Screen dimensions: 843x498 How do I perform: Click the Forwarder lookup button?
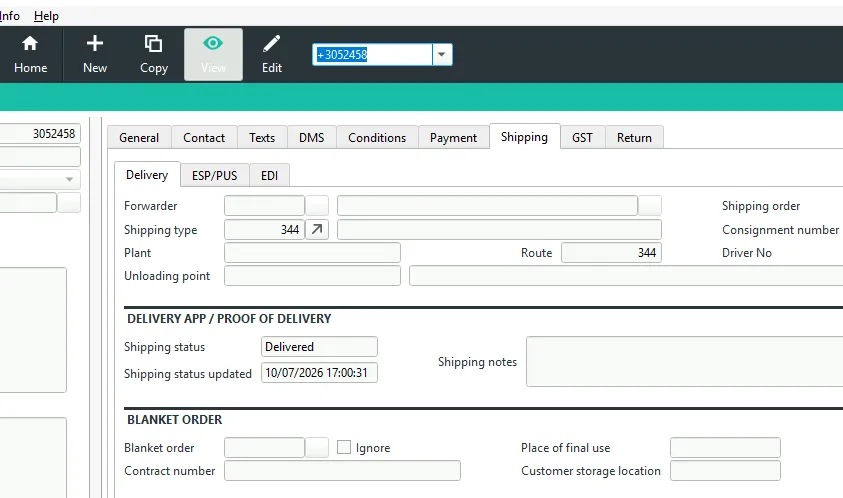tap(317, 206)
